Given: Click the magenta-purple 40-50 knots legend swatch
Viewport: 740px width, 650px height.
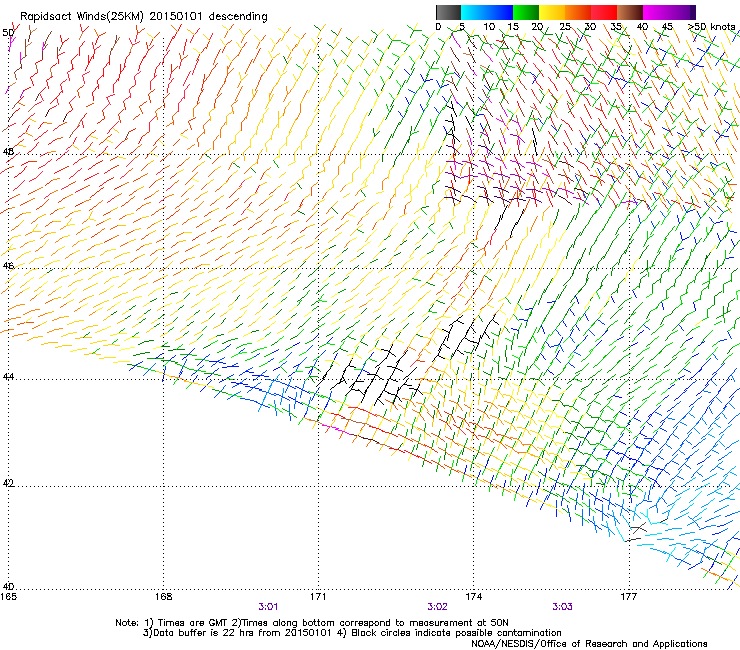Looking at the screenshot, I should [669, 12].
